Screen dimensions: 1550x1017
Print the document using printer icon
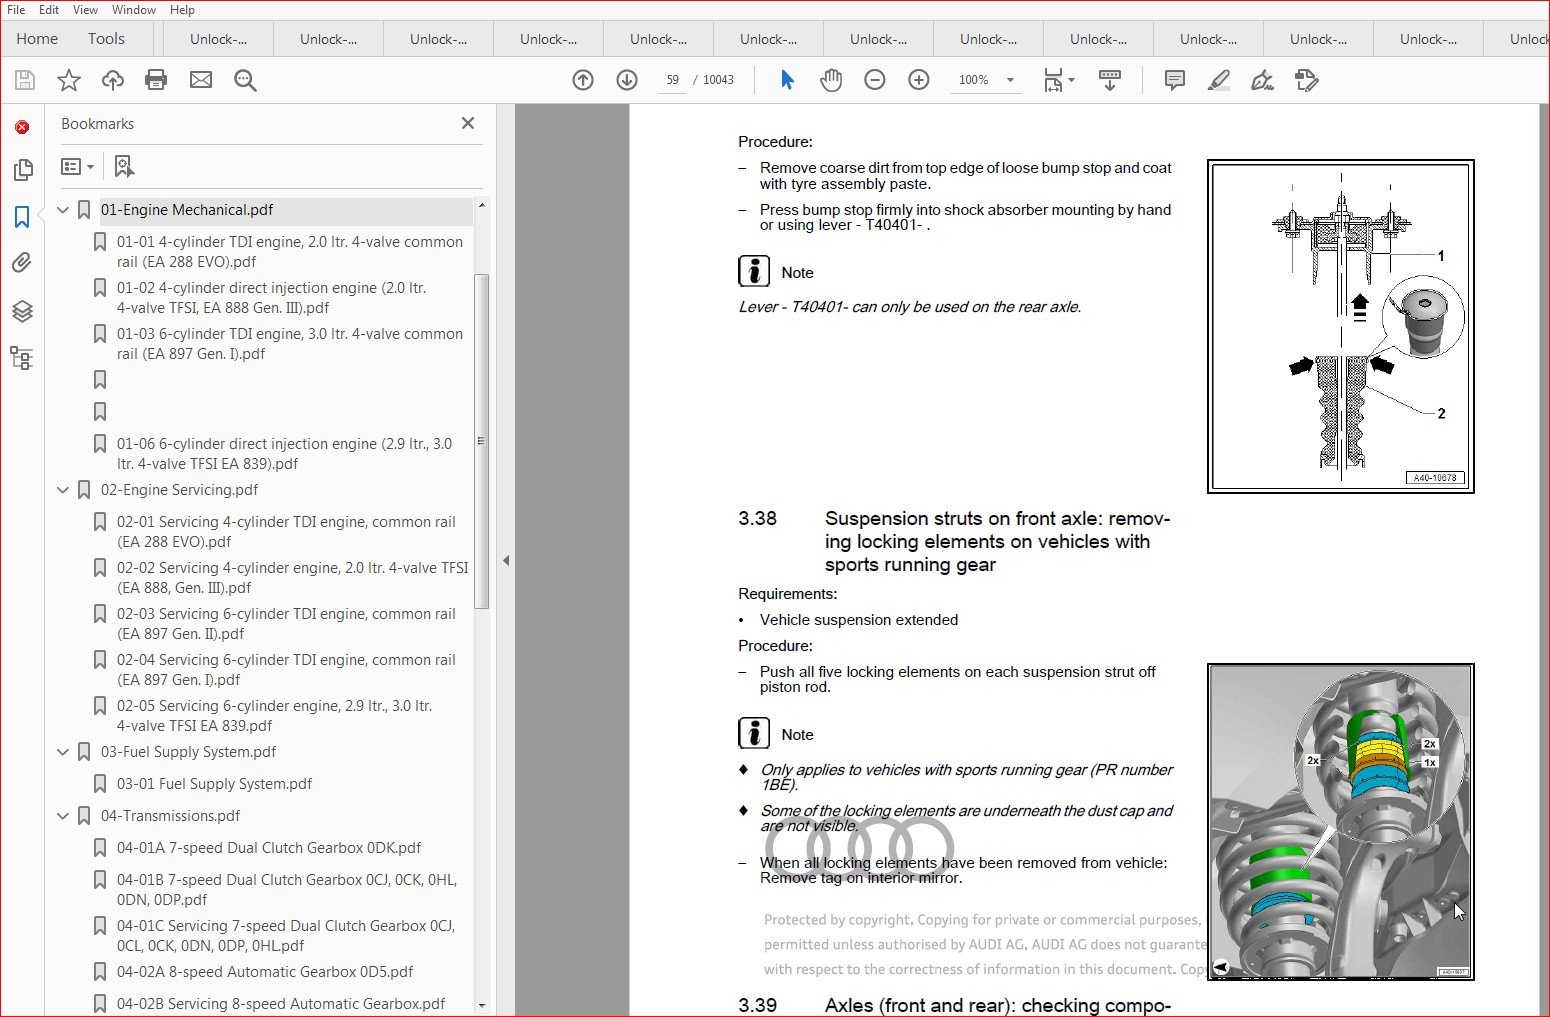click(x=156, y=80)
